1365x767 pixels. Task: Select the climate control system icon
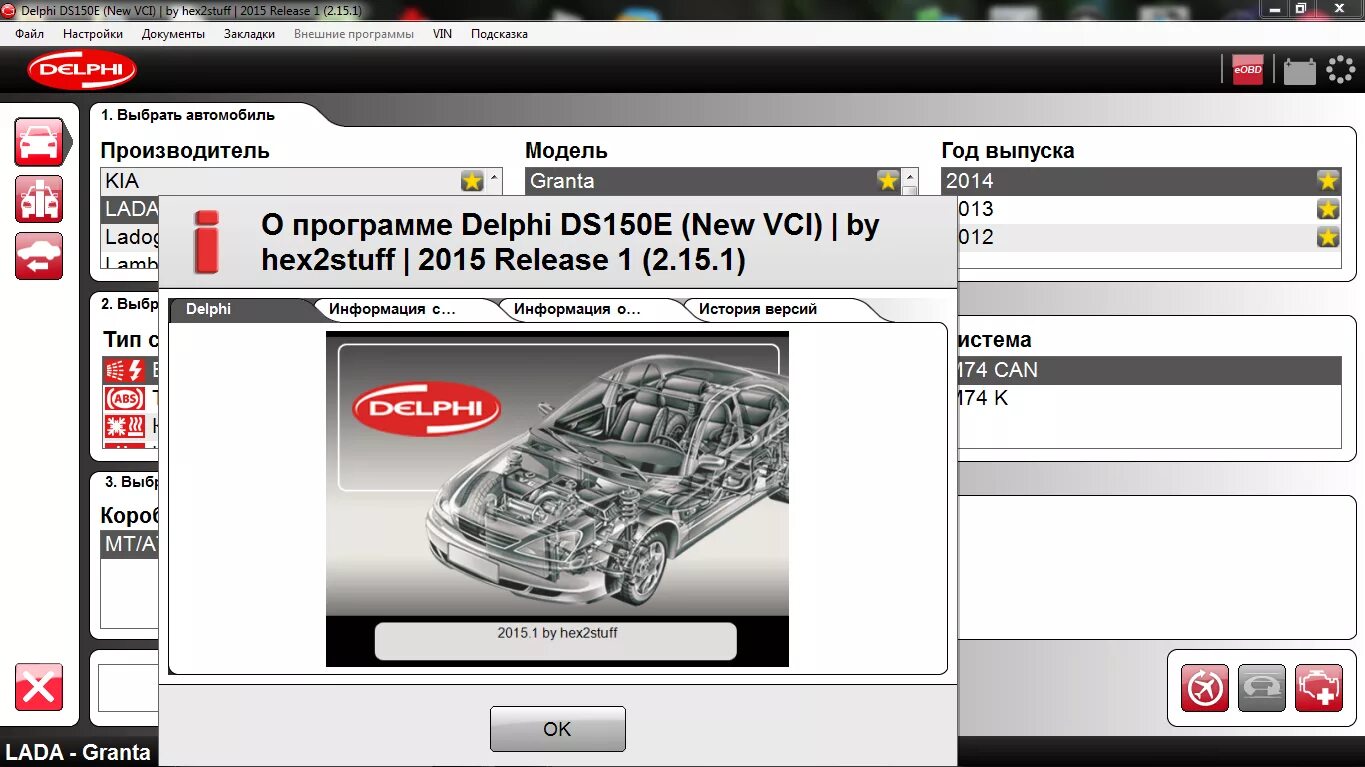click(125, 427)
